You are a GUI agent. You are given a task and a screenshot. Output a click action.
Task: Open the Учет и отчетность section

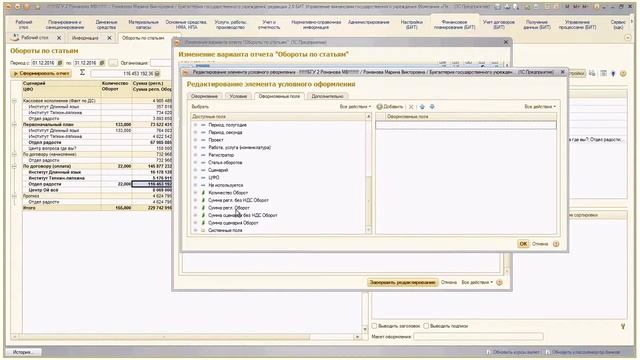click(269, 24)
